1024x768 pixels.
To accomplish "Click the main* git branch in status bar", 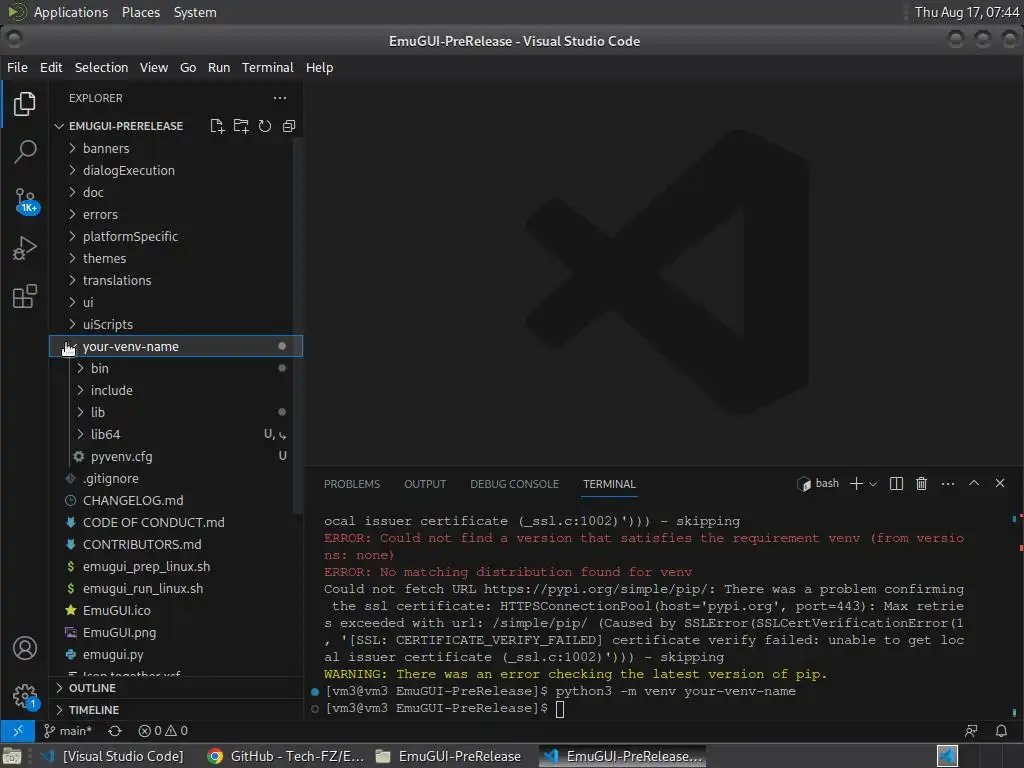I will pos(68,731).
